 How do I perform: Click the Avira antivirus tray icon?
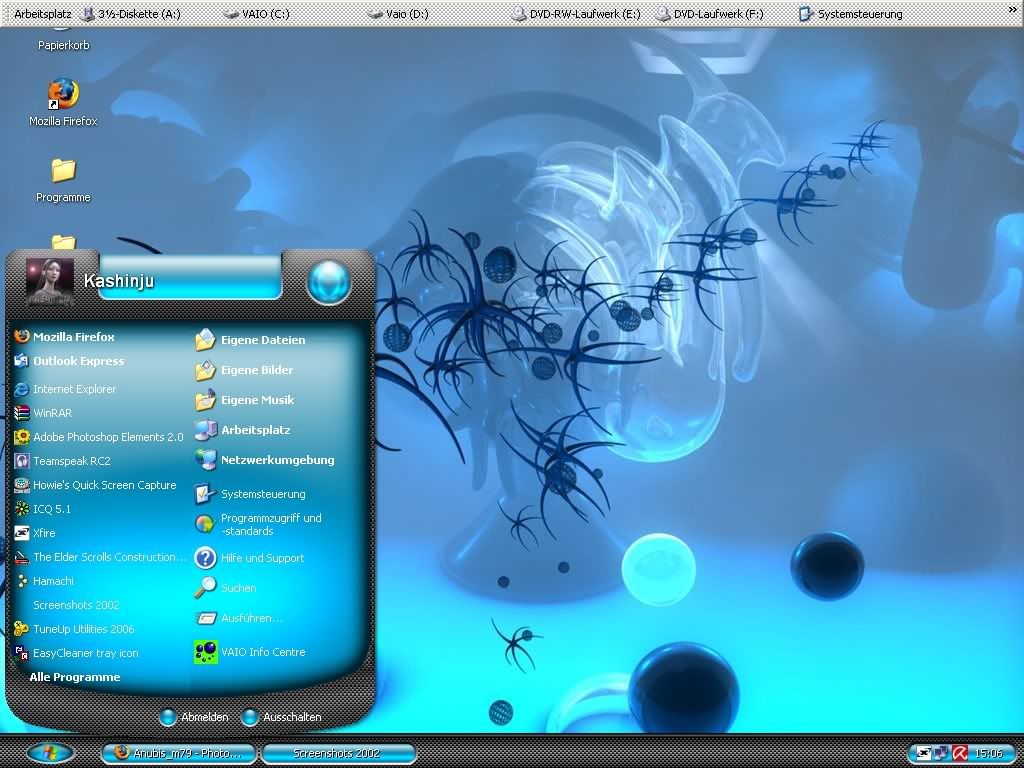[958, 753]
